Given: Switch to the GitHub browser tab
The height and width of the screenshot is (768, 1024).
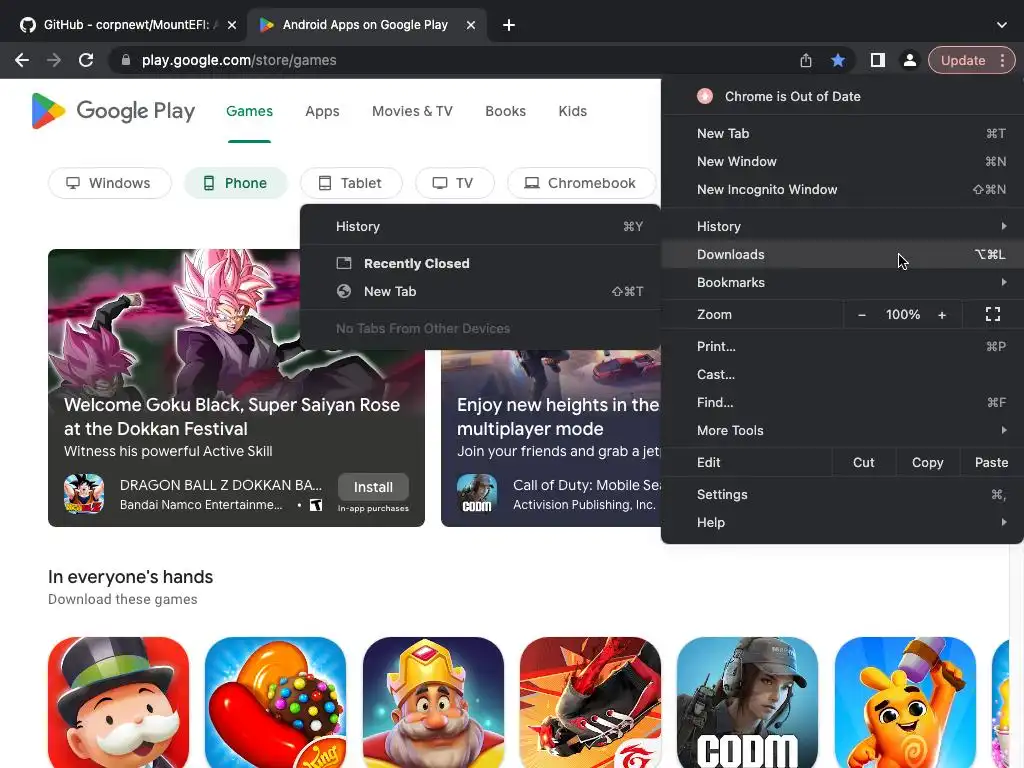Looking at the screenshot, I should [126, 25].
